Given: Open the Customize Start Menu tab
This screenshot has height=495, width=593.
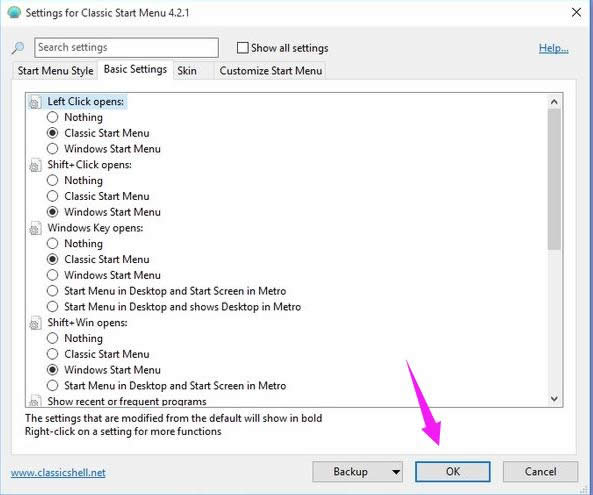Looking at the screenshot, I should [271, 71].
